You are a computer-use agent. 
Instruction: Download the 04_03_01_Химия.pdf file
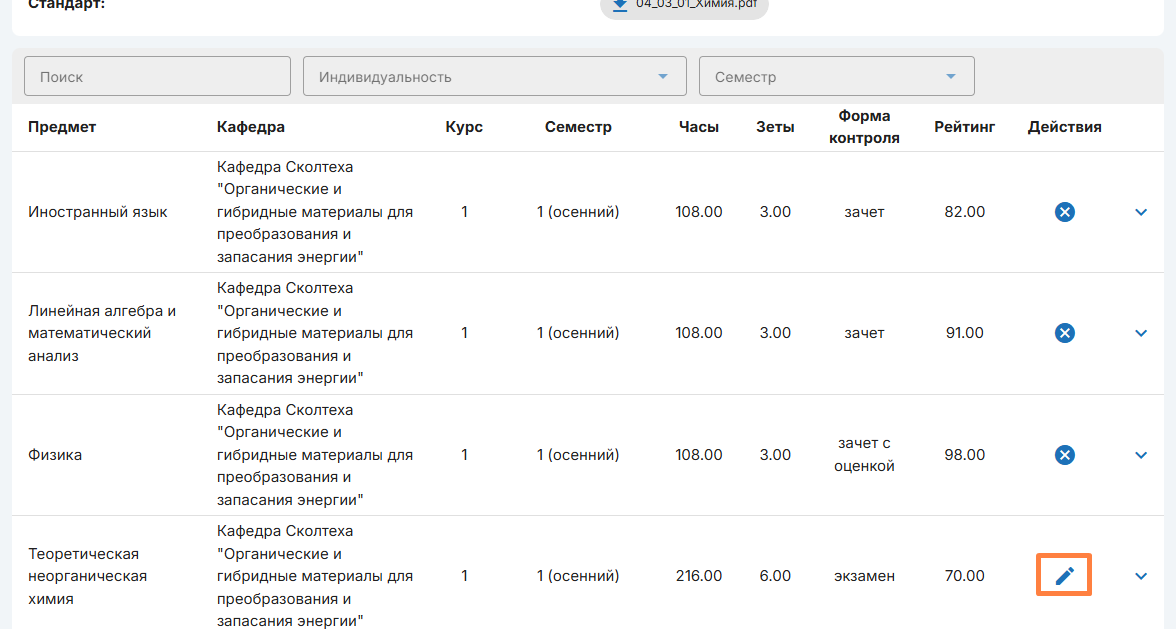point(694,5)
